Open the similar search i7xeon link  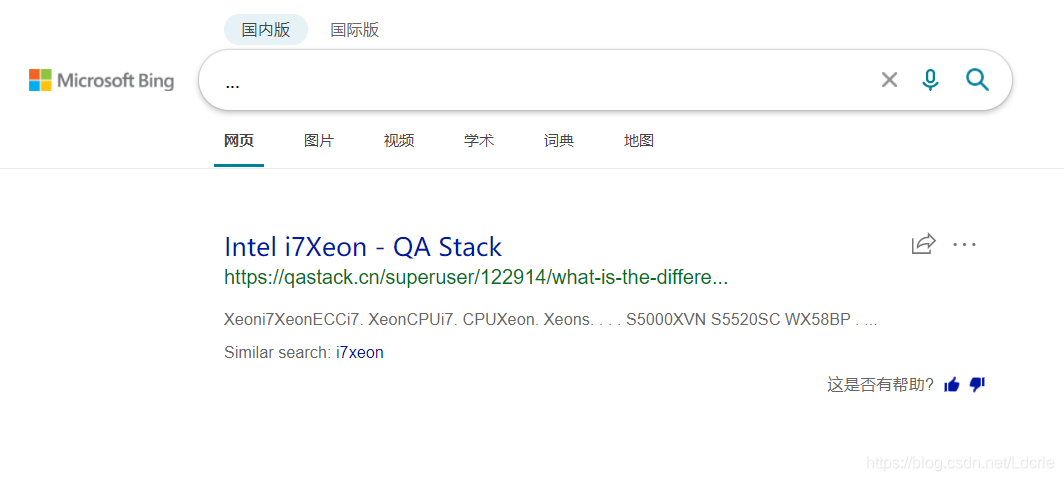tap(360, 353)
